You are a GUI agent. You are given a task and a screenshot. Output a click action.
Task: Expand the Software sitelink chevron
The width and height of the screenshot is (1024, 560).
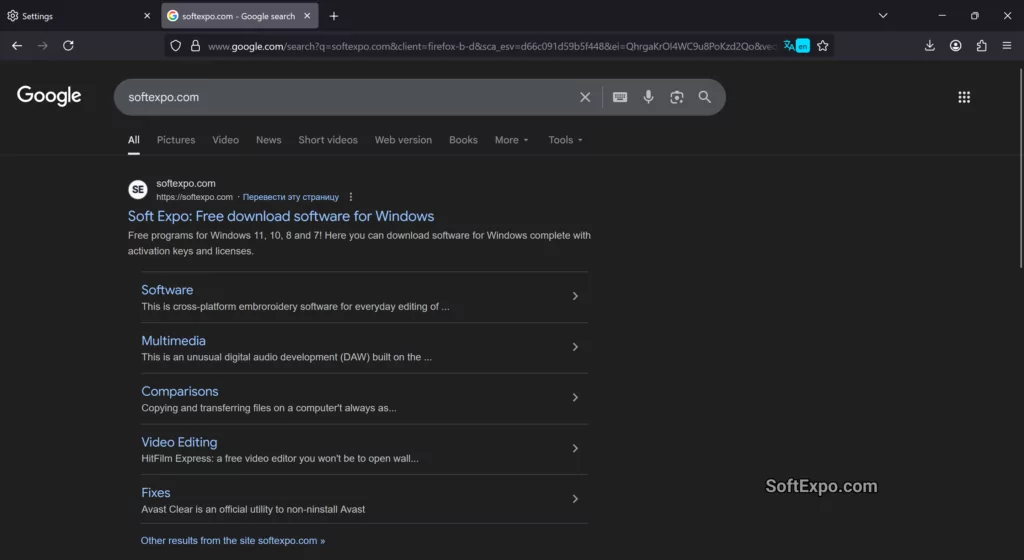(575, 296)
